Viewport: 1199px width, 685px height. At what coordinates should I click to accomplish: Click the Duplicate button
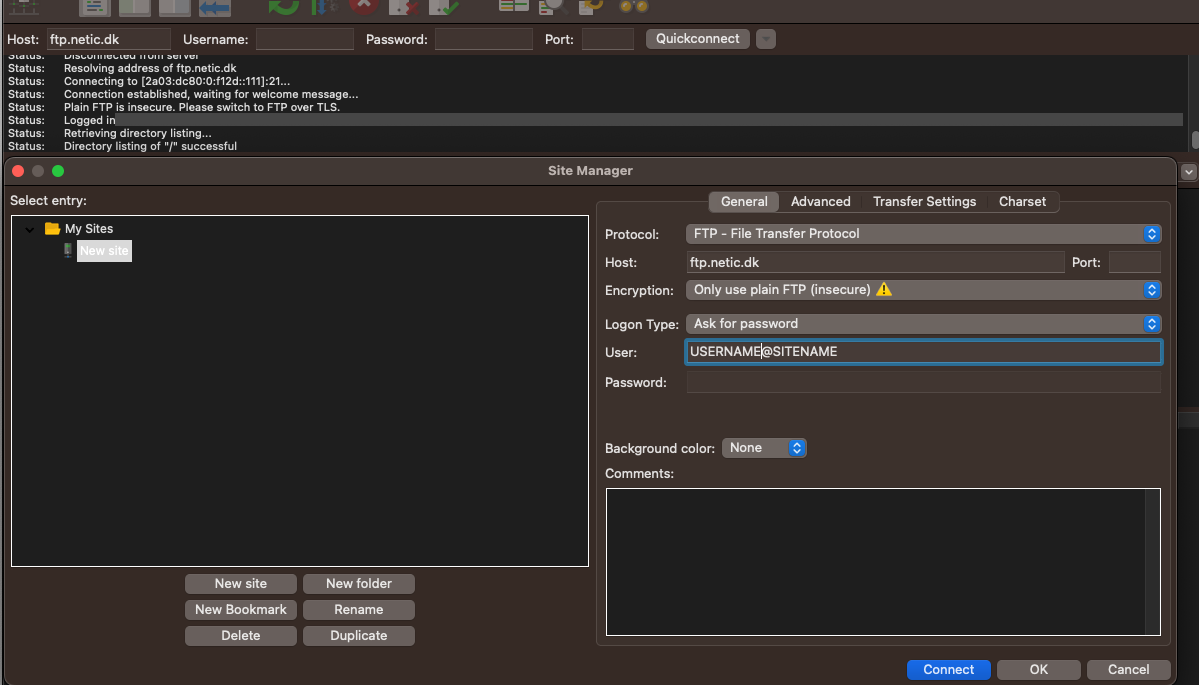point(359,636)
